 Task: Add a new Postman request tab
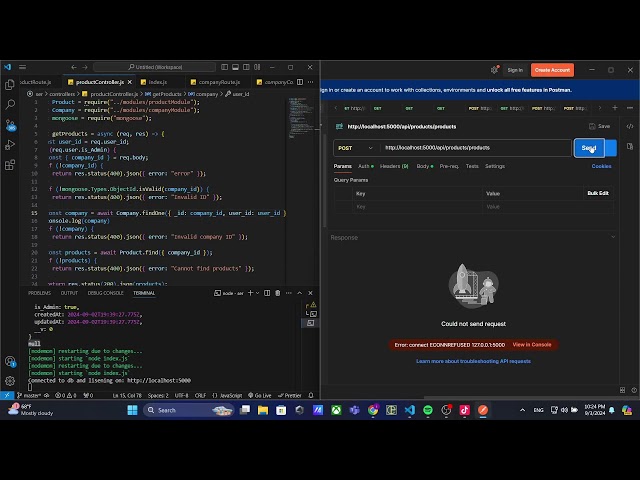coord(615,108)
